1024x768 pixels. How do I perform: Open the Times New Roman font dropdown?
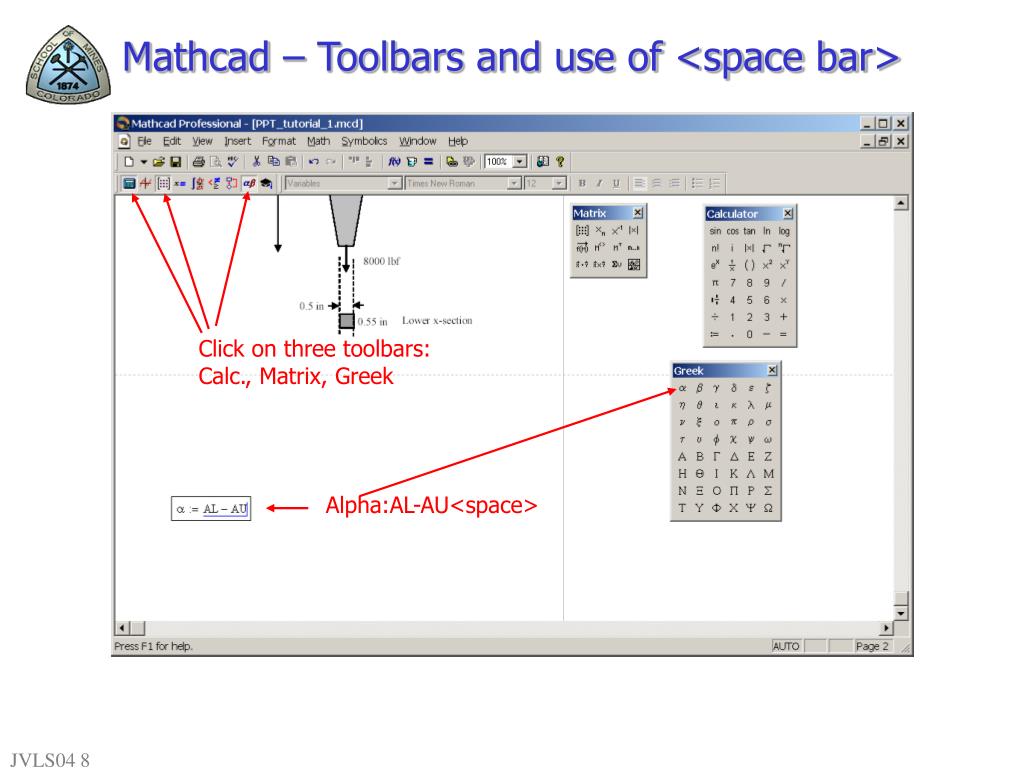(x=515, y=184)
